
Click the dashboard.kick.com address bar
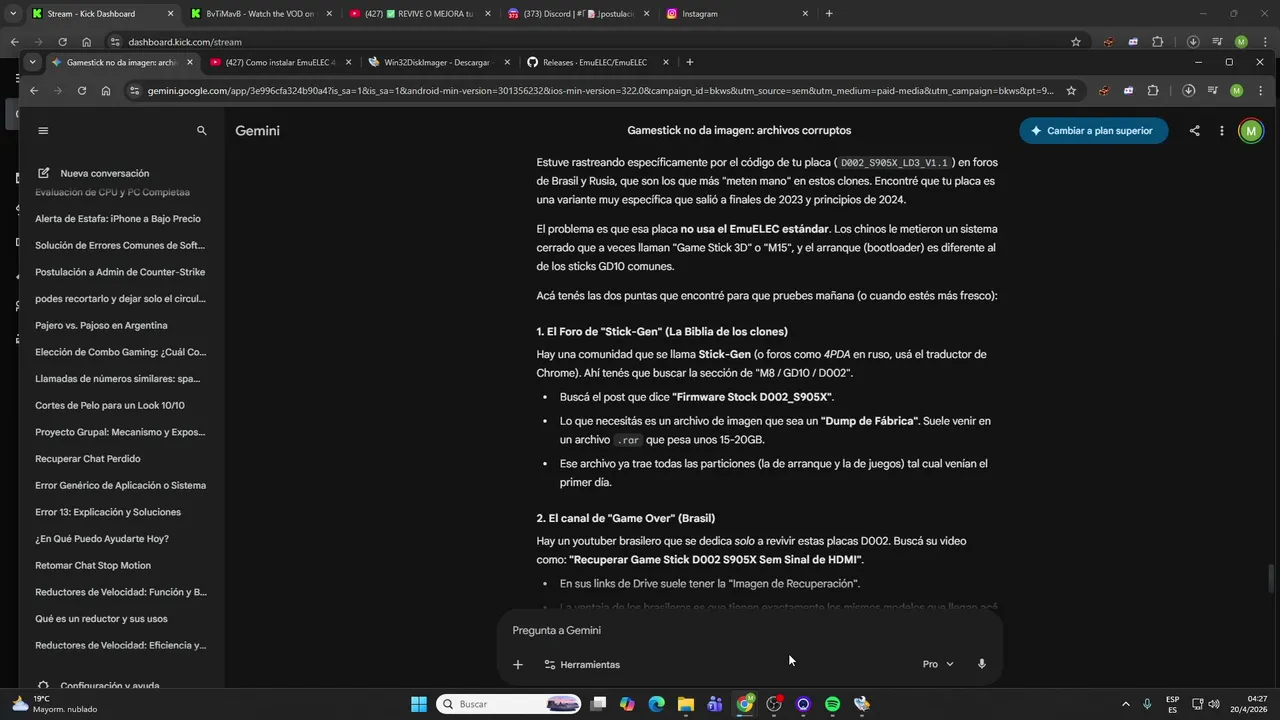tap(590, 42)
